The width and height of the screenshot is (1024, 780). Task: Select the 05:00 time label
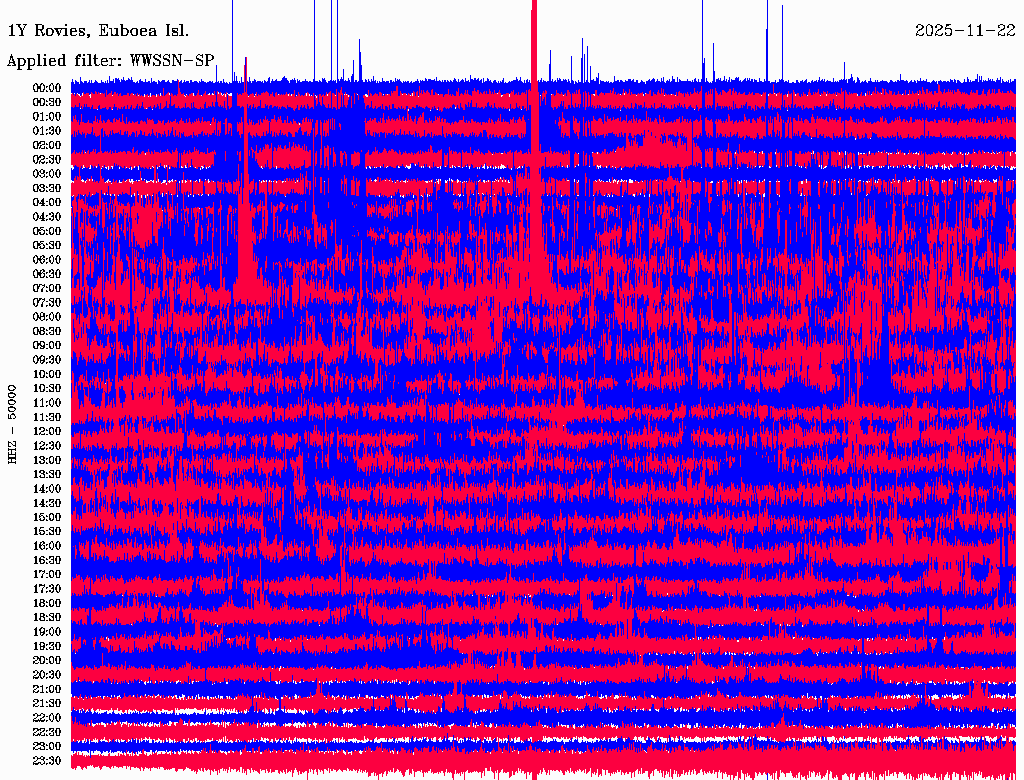tap(47, 231)
